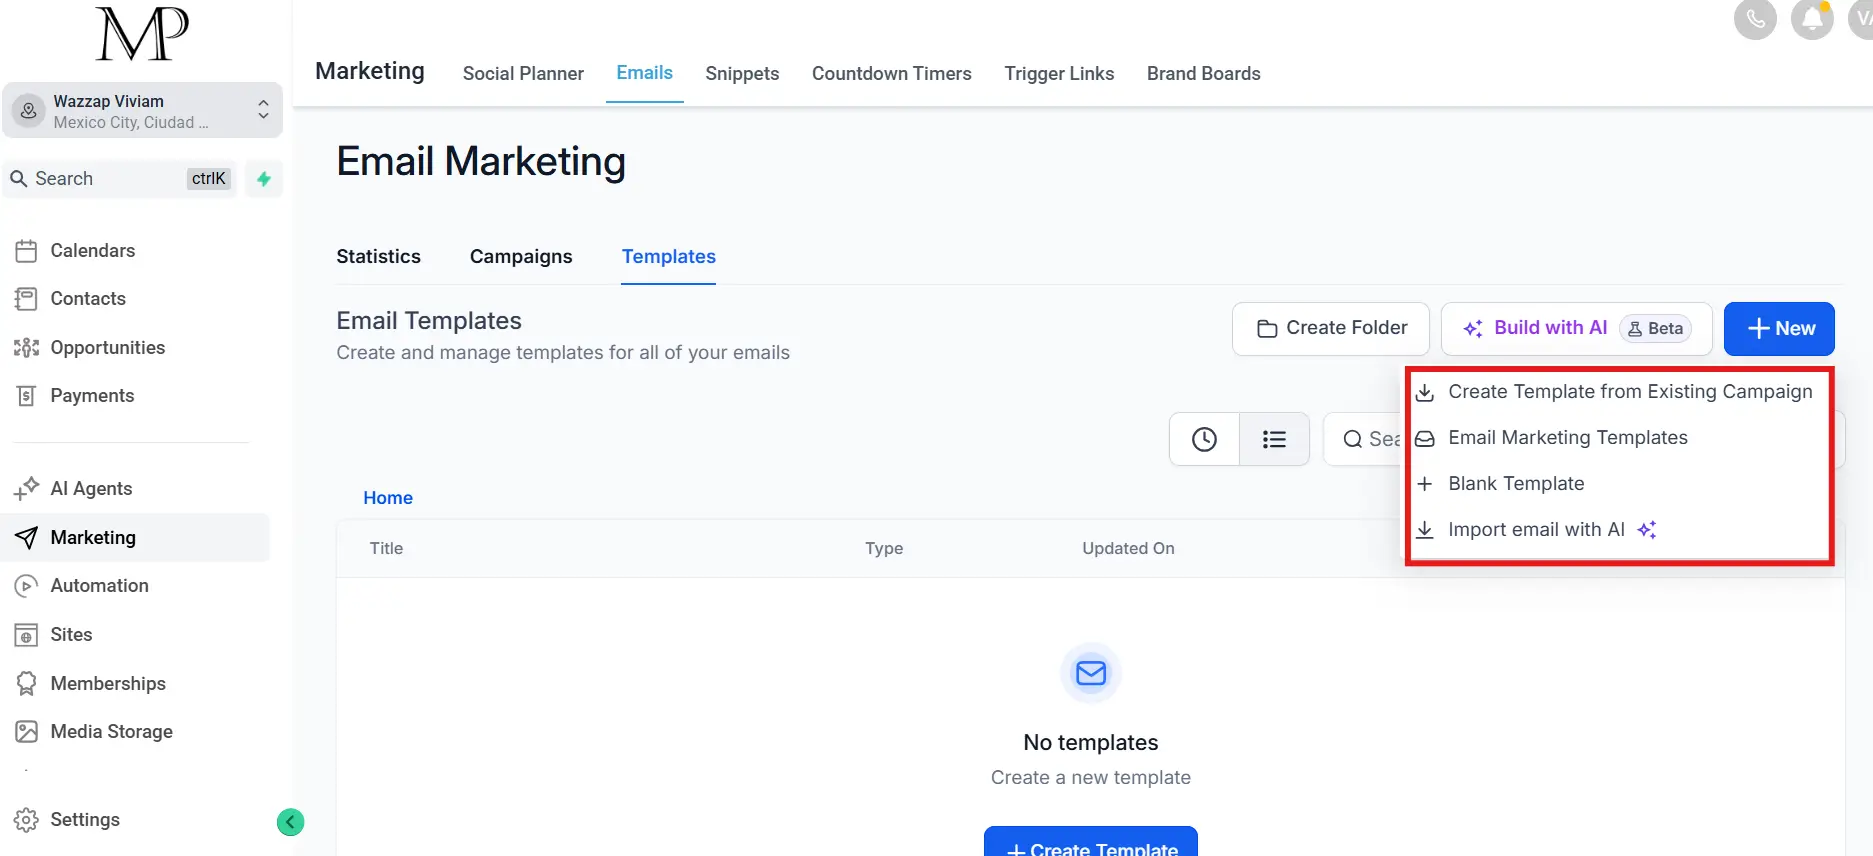Viewport: 1873px width, 856px height.
Task: Open Payments section
Action: click(x=92, y=395)
